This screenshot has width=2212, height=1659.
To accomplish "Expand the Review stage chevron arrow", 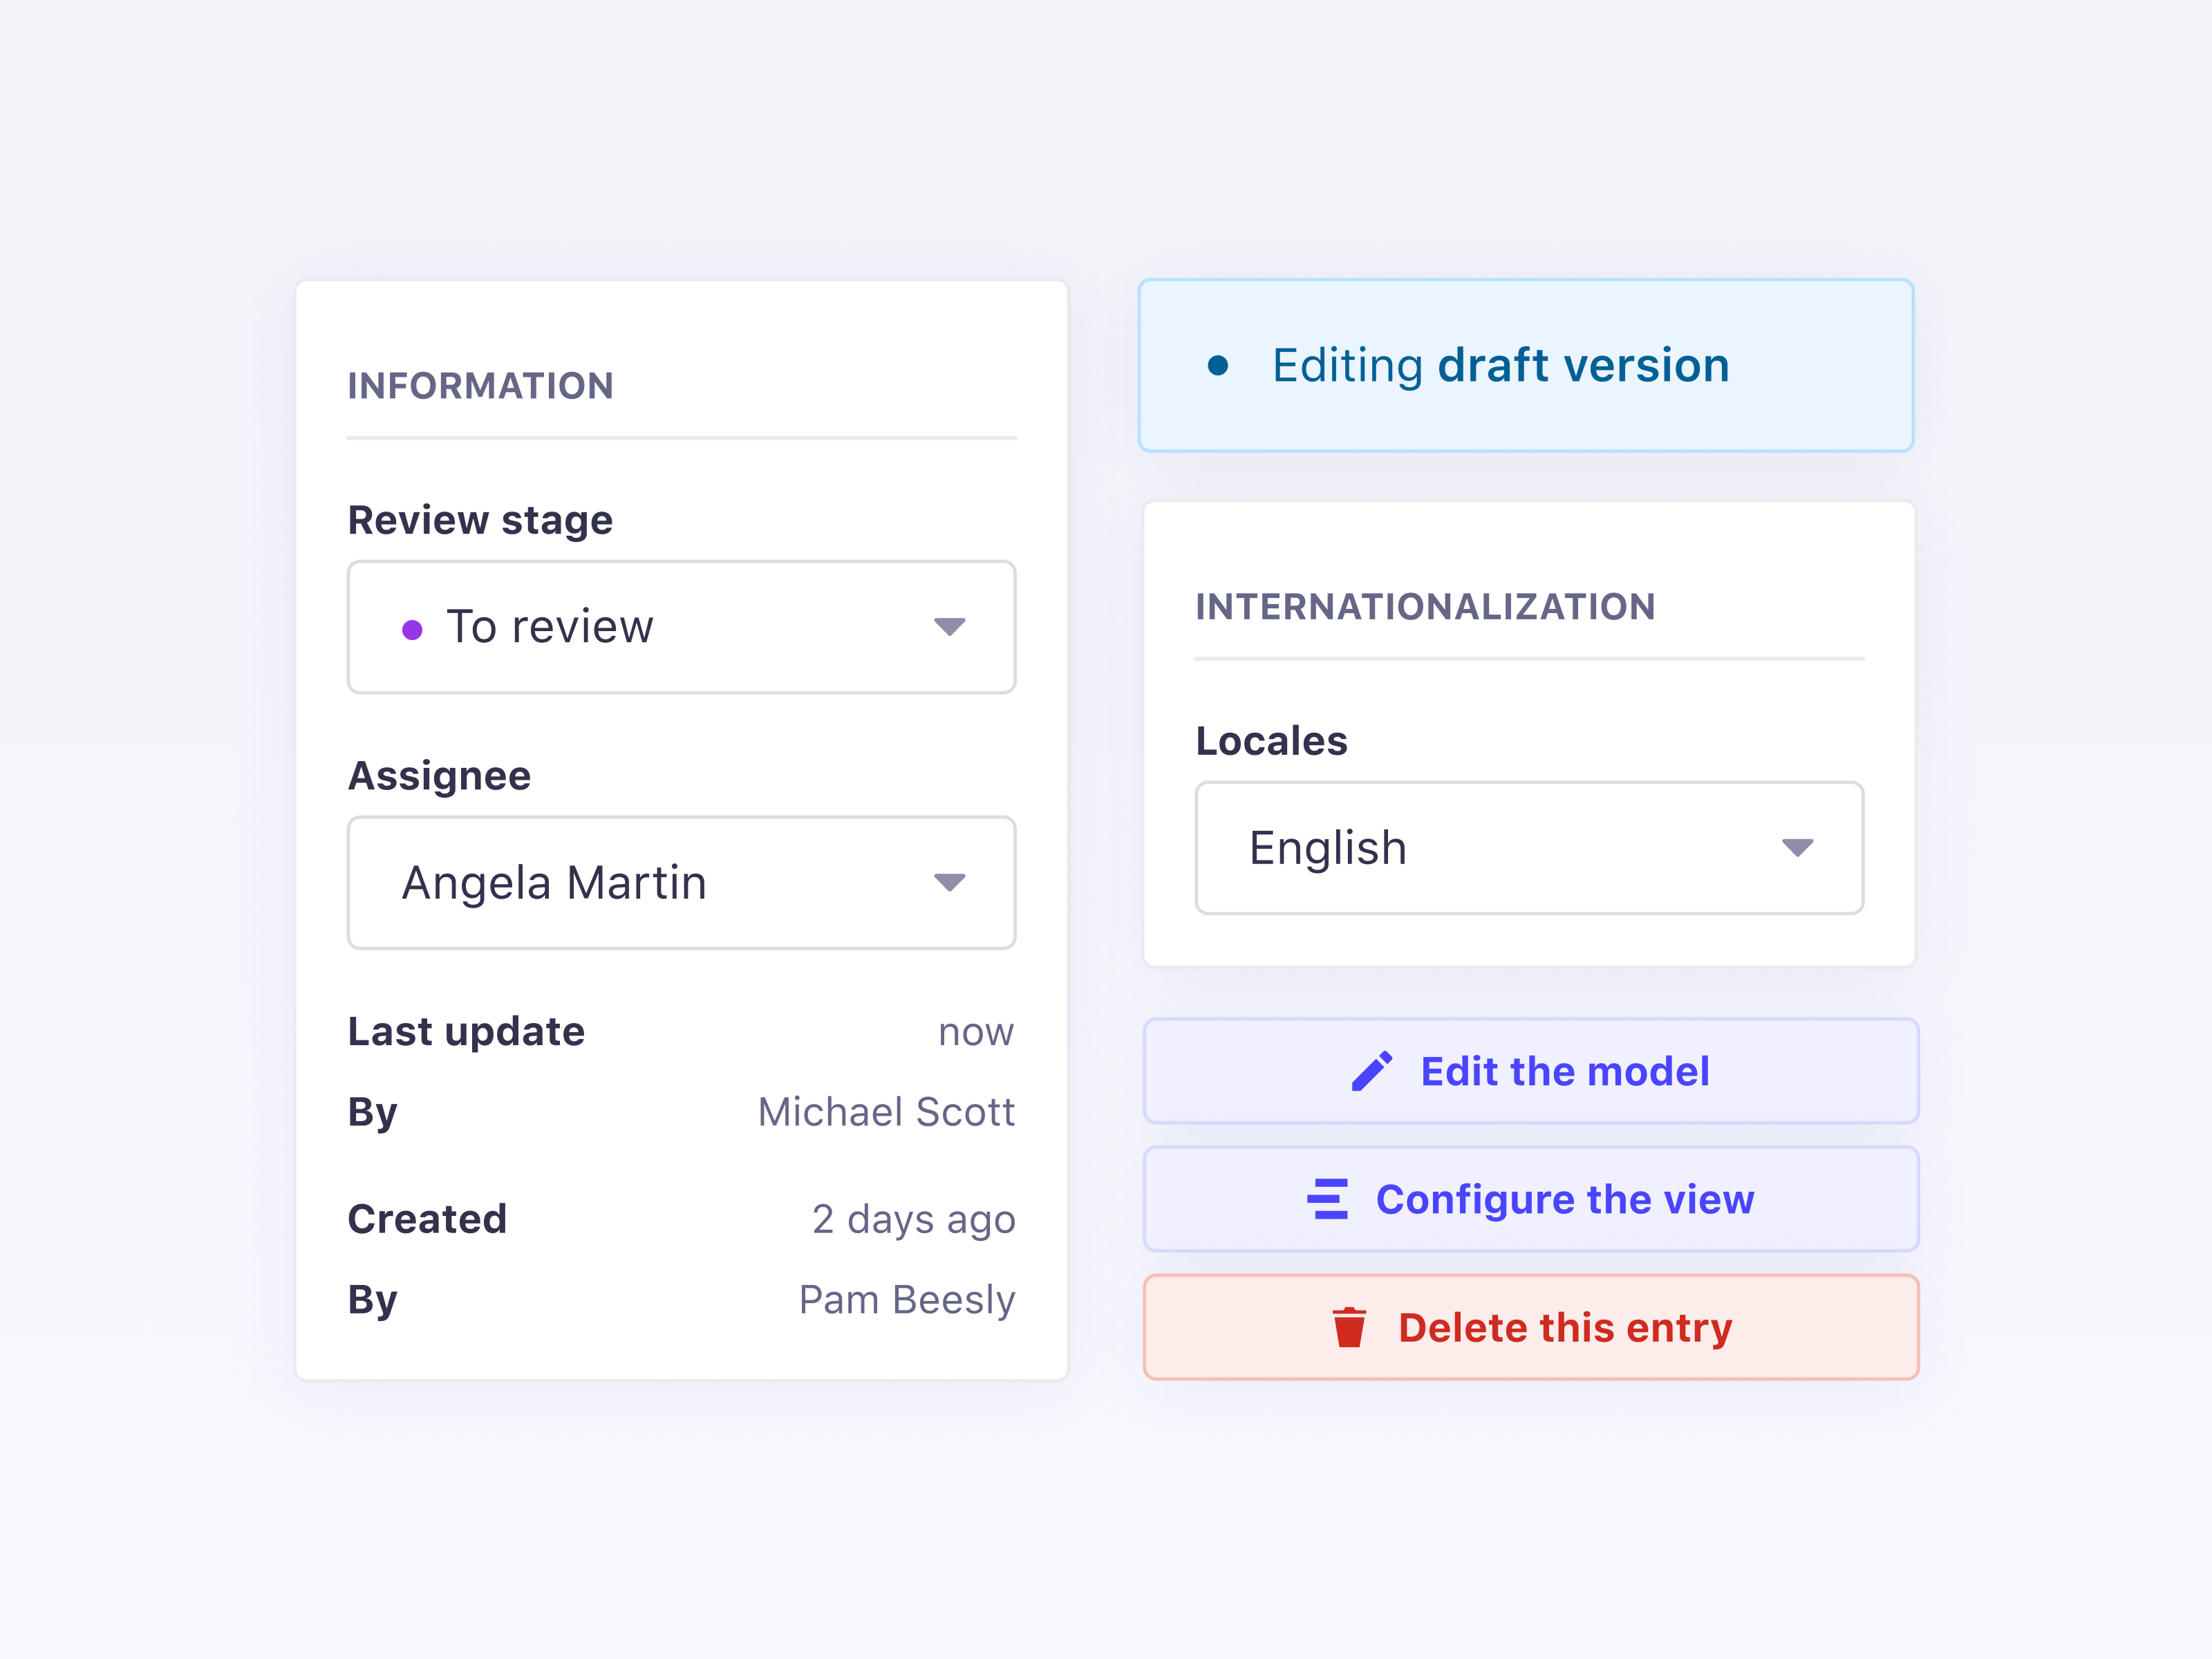I will click(950, 627).
